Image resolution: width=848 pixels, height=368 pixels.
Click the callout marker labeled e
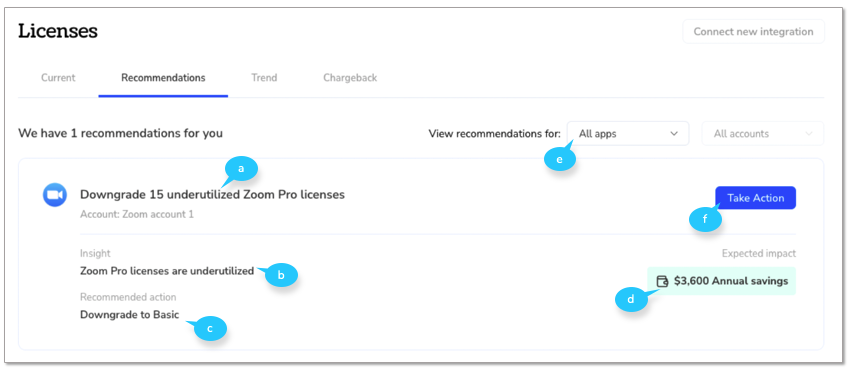tap(560, 160)
